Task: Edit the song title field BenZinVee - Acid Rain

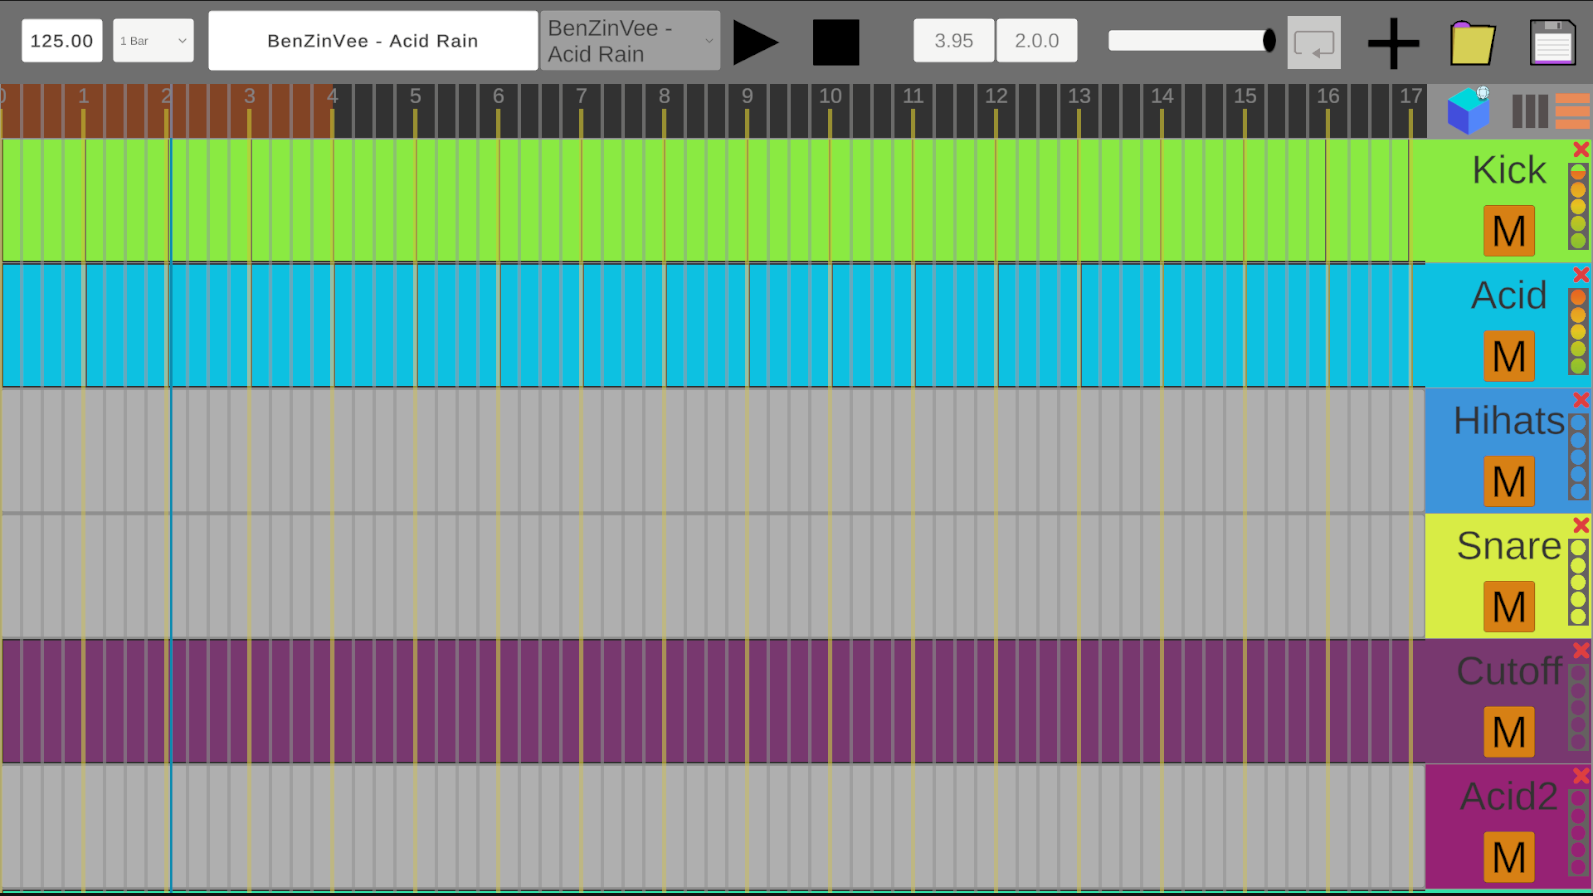Action: coord(373,41)
